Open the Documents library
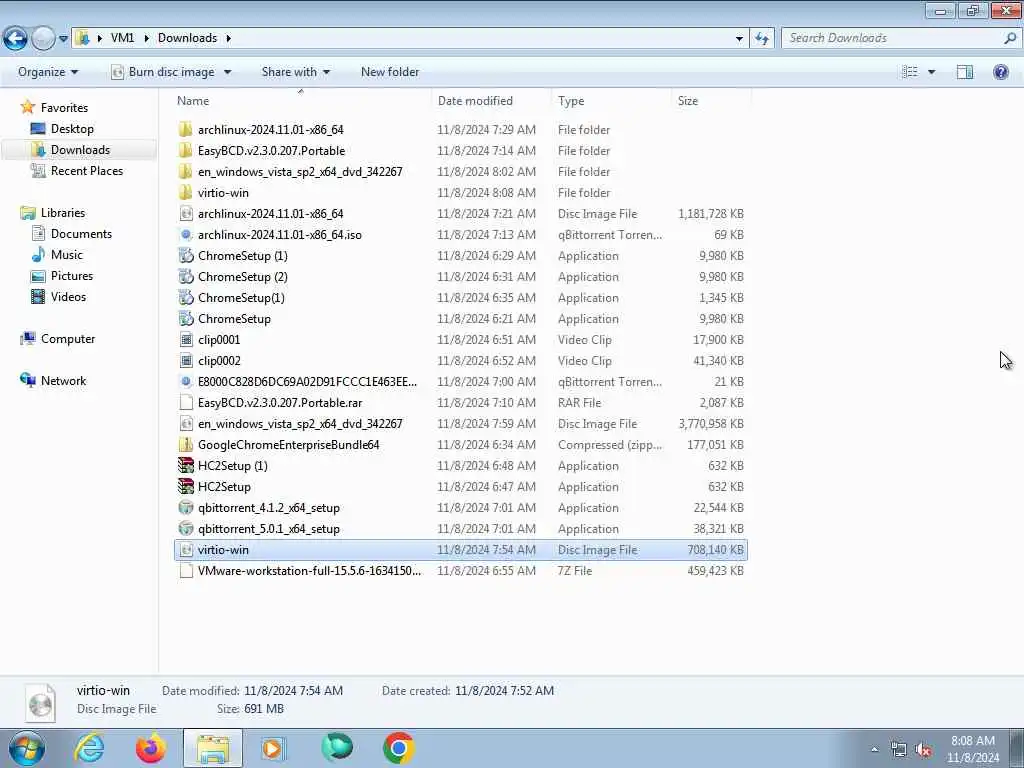Image resolution: width=1024 pixels, height=768 pixels. coord(81,234)
